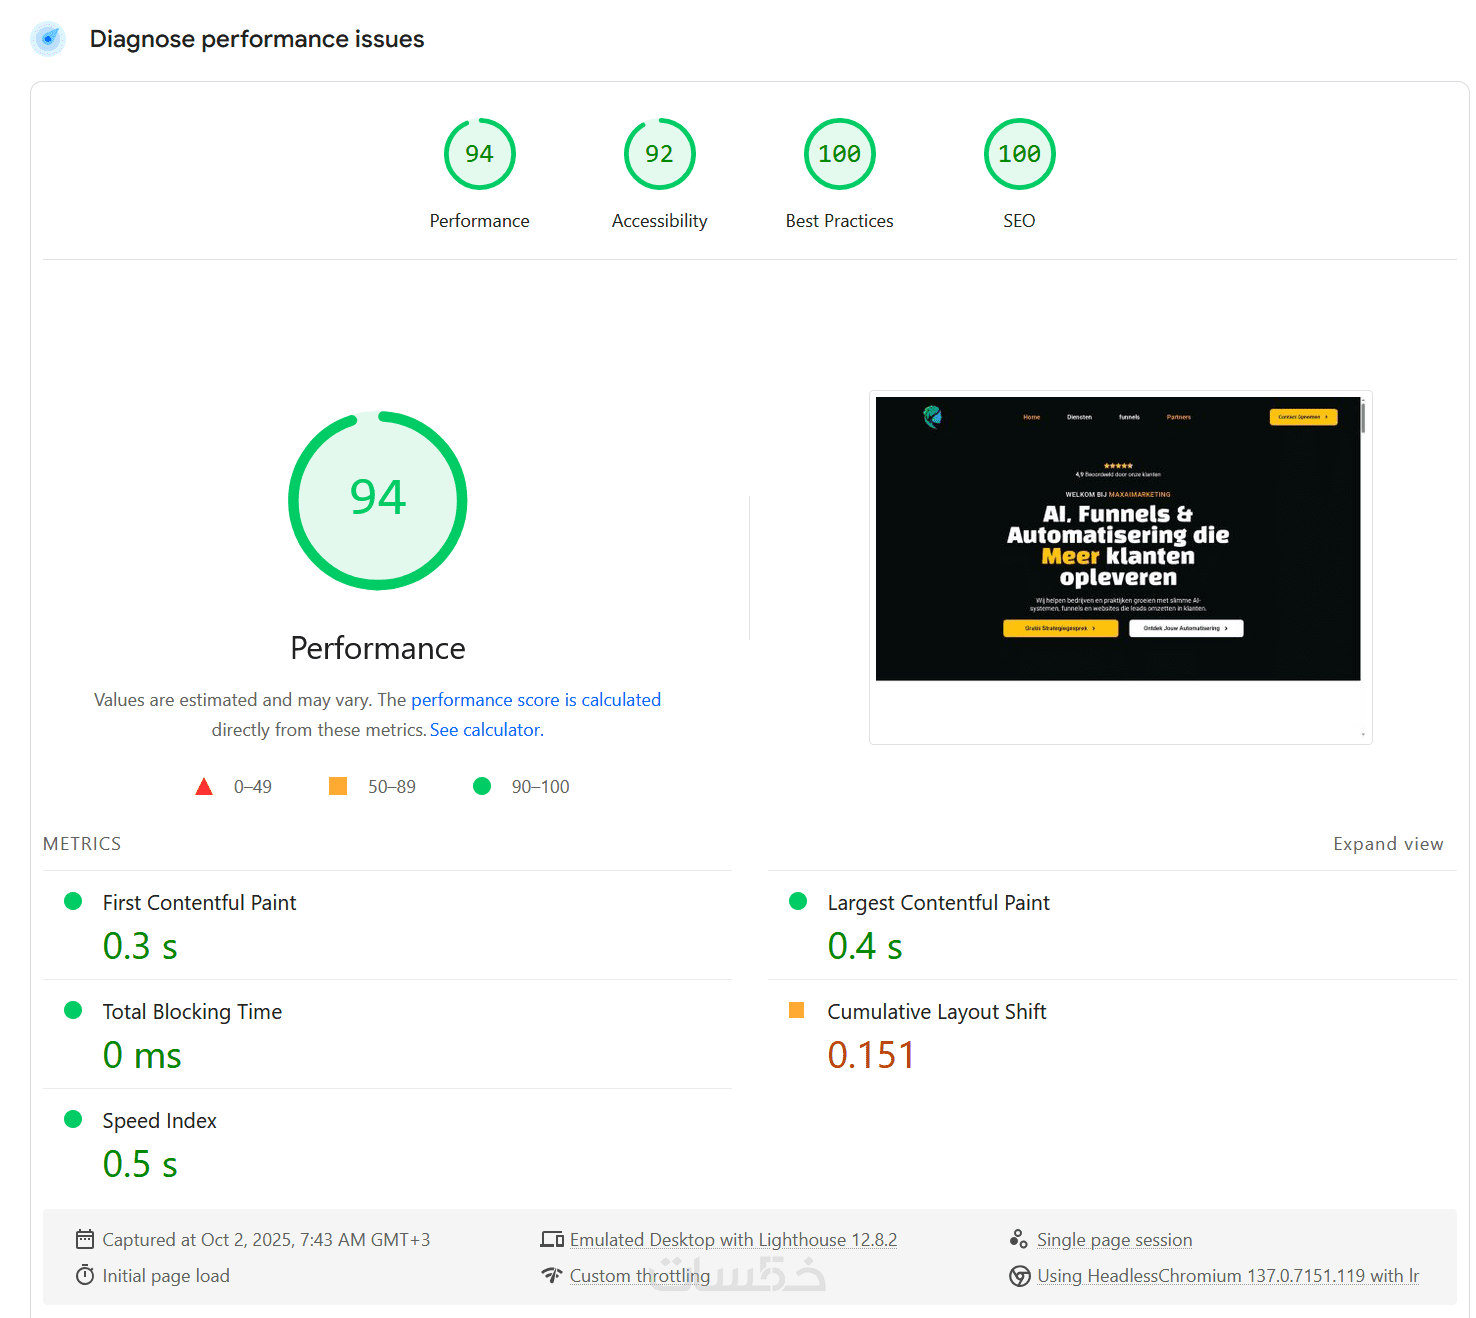Click the Lighthouse logo icon beside the heading
The width and height of the screenshot is (1476, 1318).
(48, 39)
